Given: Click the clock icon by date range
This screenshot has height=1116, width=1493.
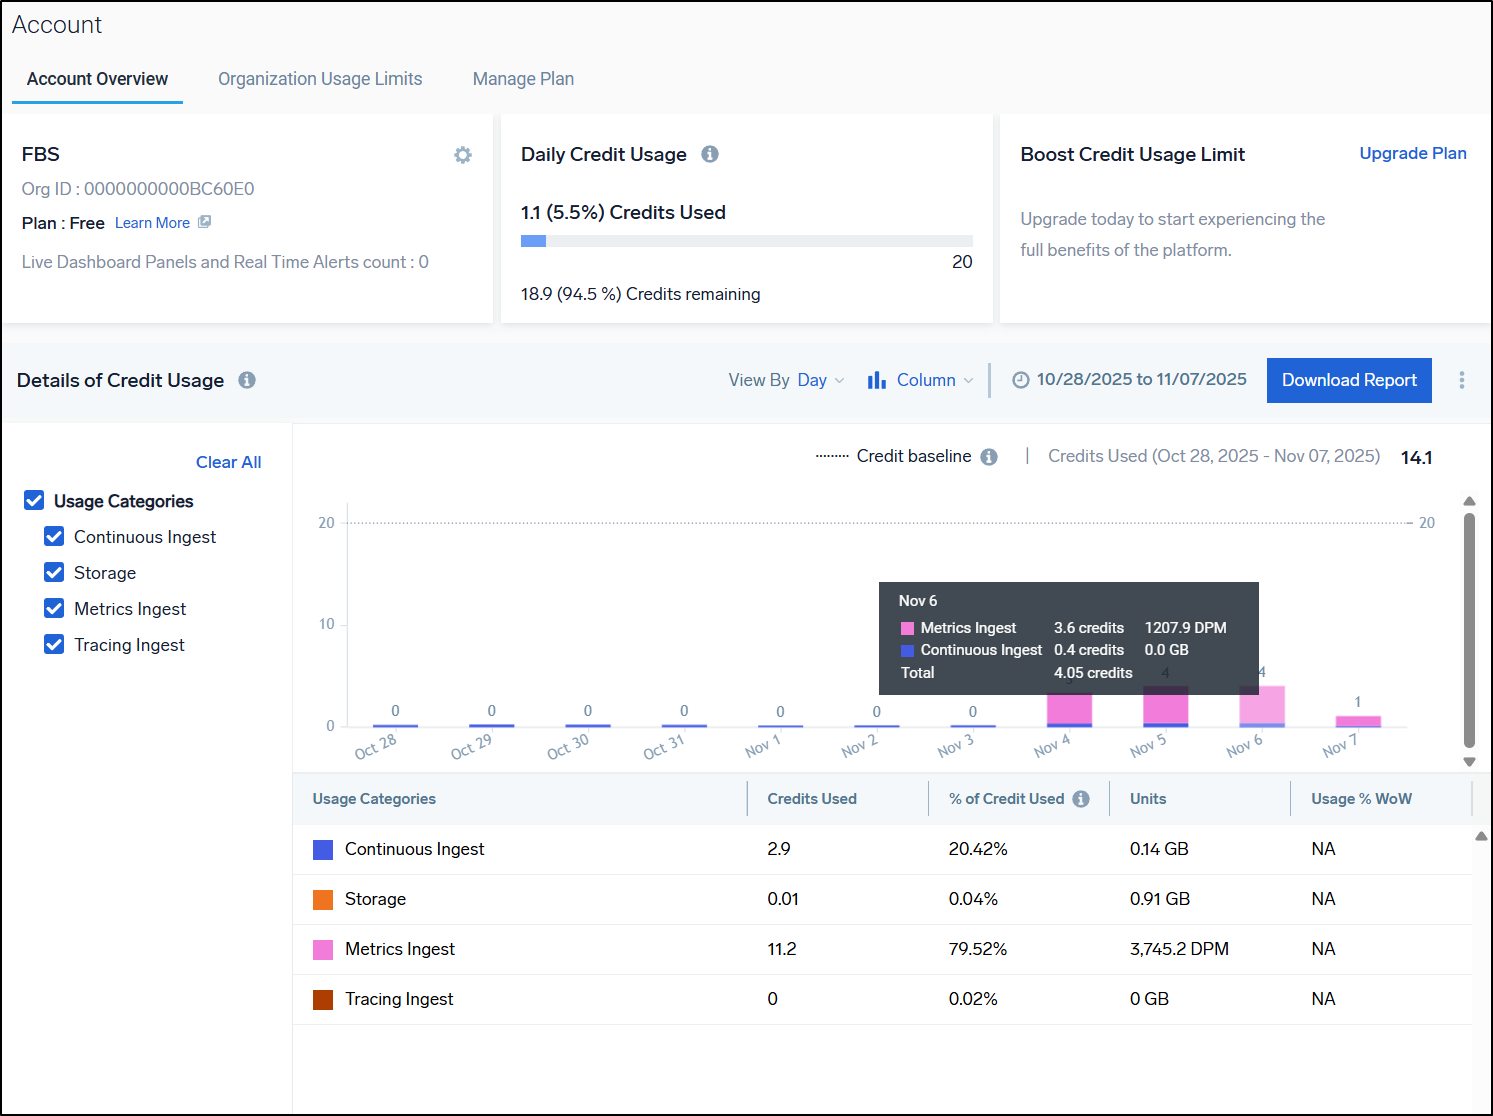Looking at the screenshot, I should pyautogui.click(x=1020, y=380).
